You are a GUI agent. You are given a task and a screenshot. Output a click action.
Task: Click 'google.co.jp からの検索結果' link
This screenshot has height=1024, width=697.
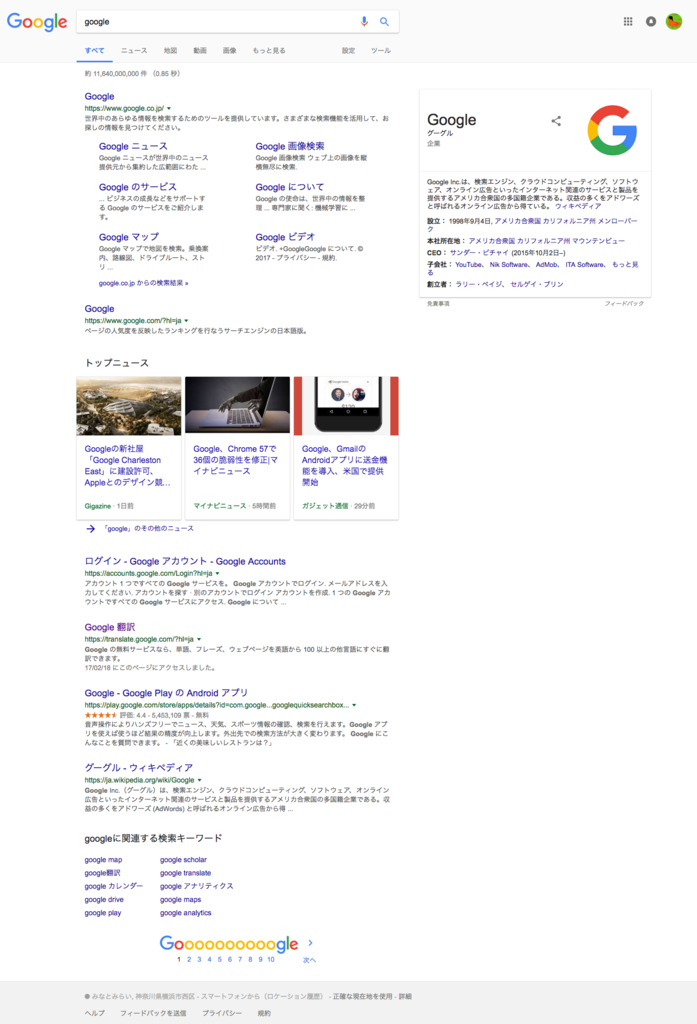(144, 283)
